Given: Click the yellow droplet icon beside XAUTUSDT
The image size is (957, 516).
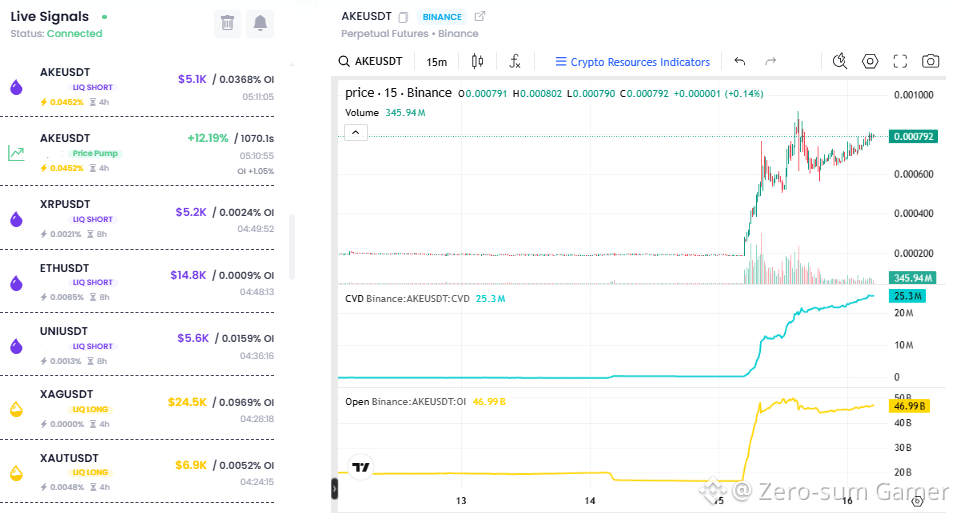Looking at the screenshot, I should coord(16,473).
